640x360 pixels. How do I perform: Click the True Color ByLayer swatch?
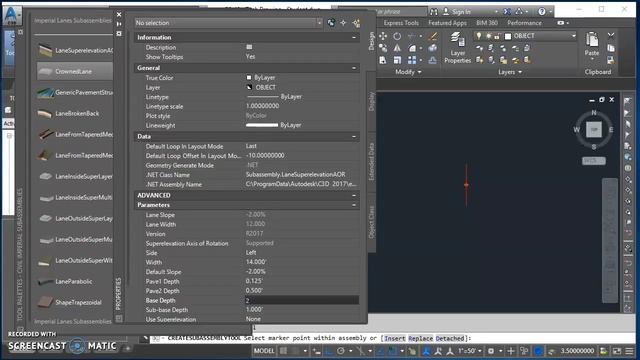pyautogui.click(x=249, y=77)
